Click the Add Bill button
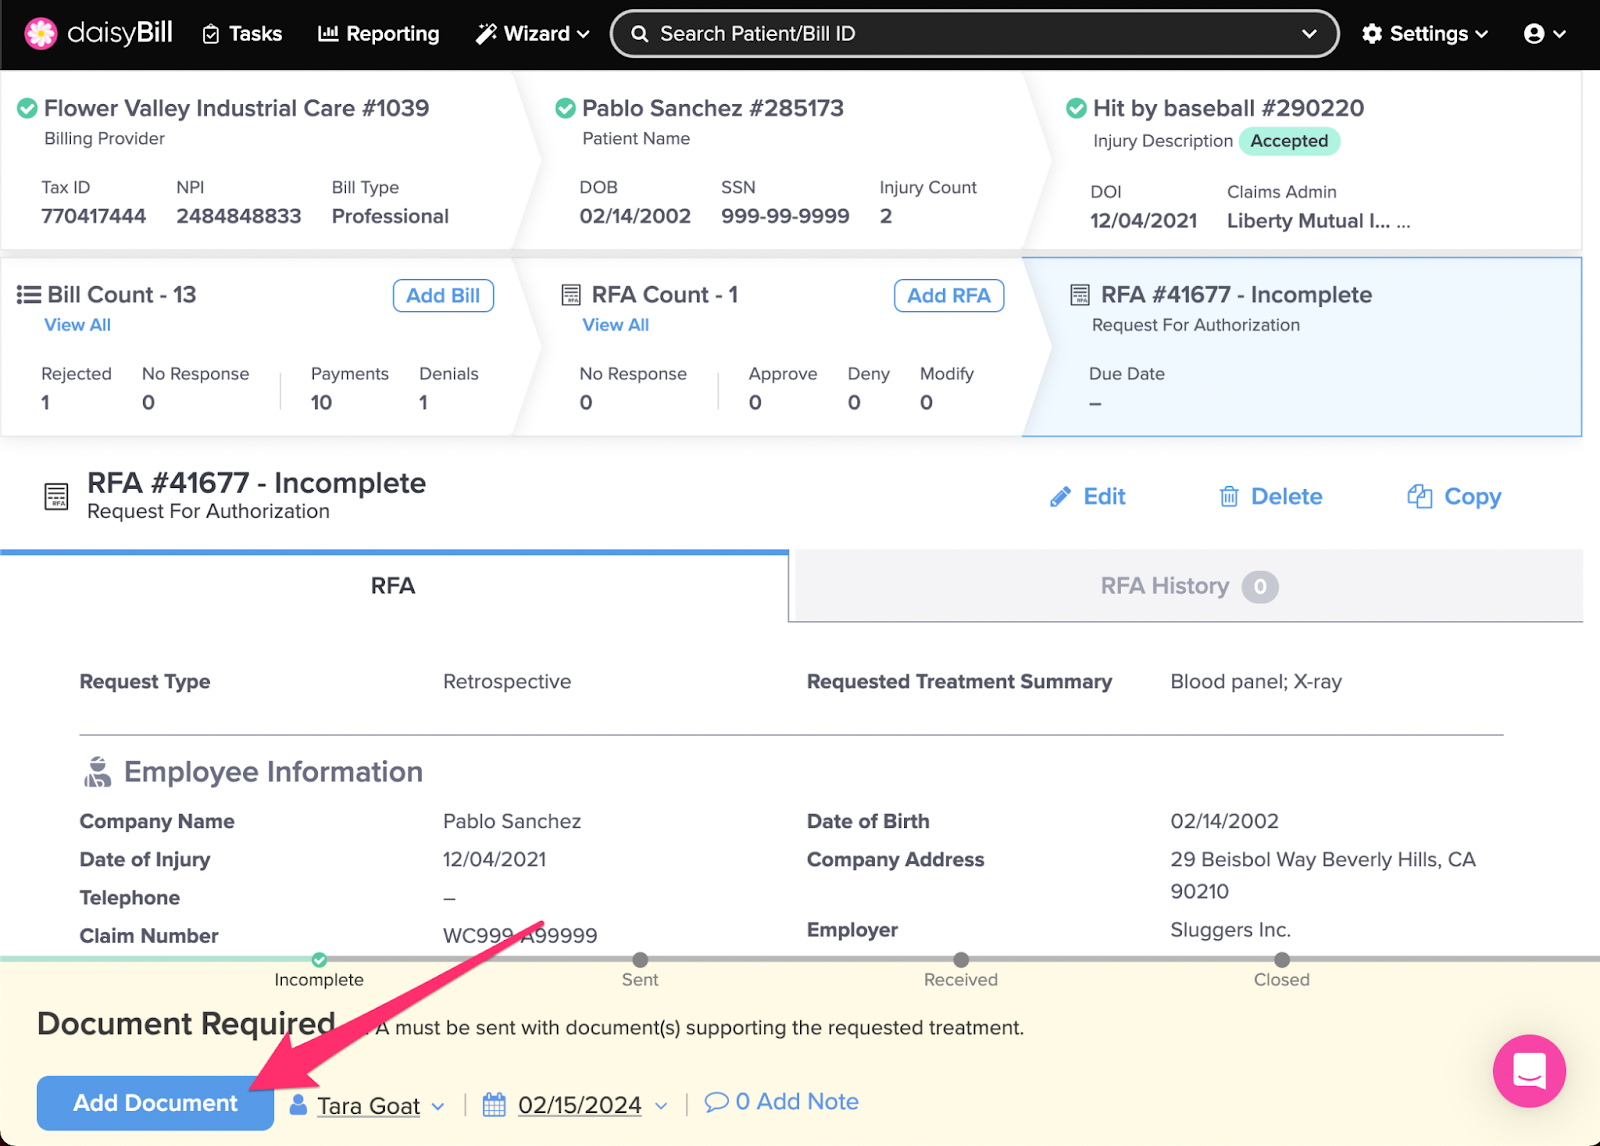 (x=443, y=296)
